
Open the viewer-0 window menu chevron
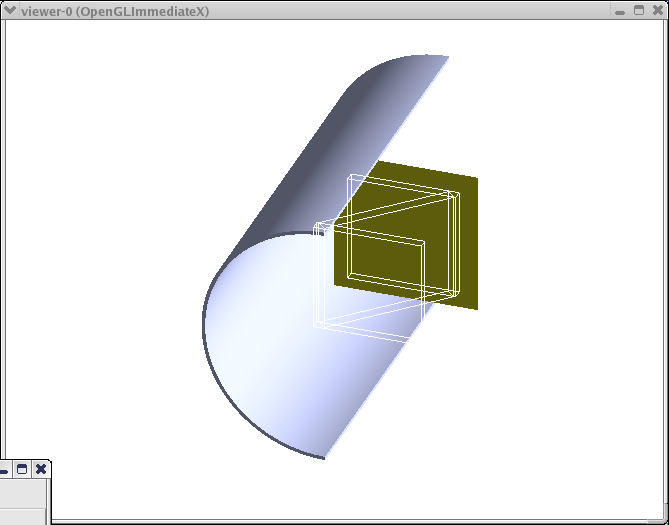(10, 10)
